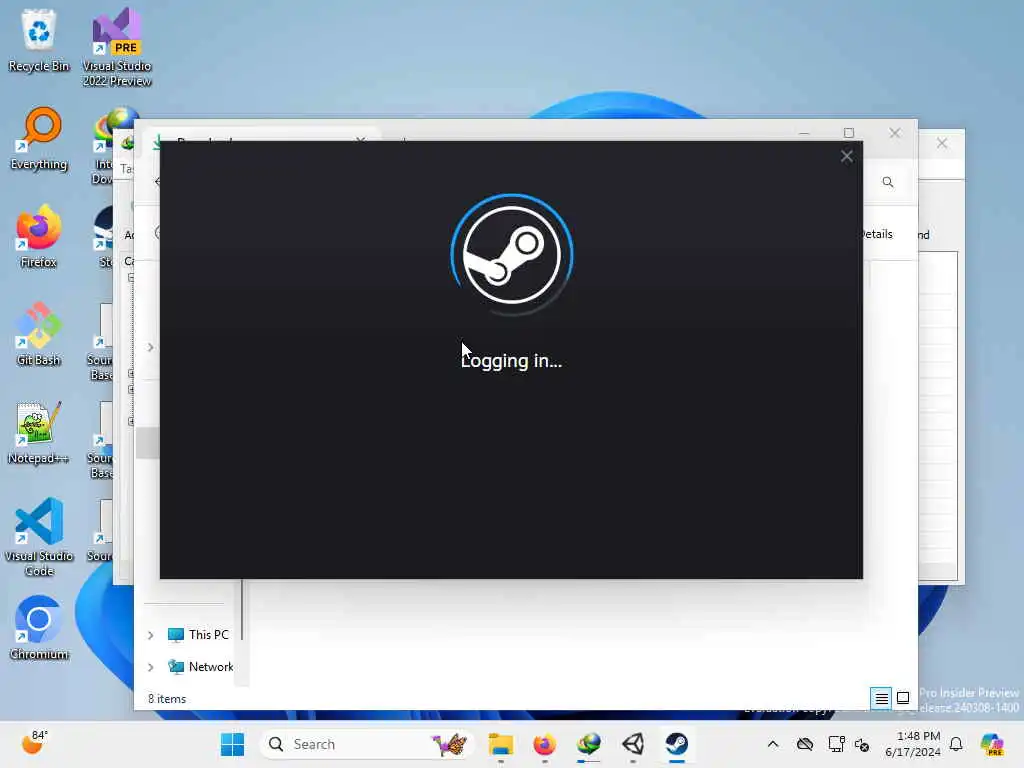Click the Search highlight butterfly icon
1024x768 pixels.
coord(449,744)
